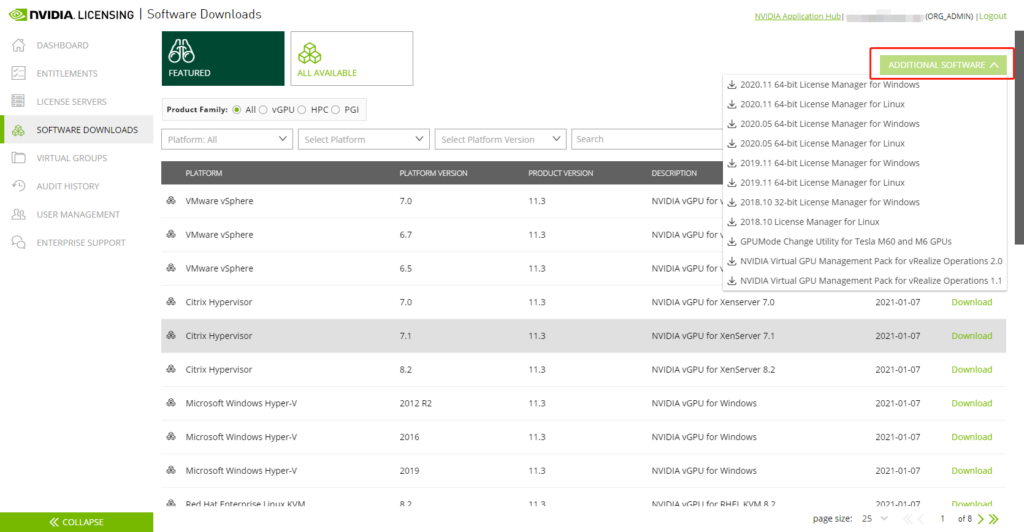Click the User Management people icon
The height and width of the screenshot is (532, 1024).
18,214
